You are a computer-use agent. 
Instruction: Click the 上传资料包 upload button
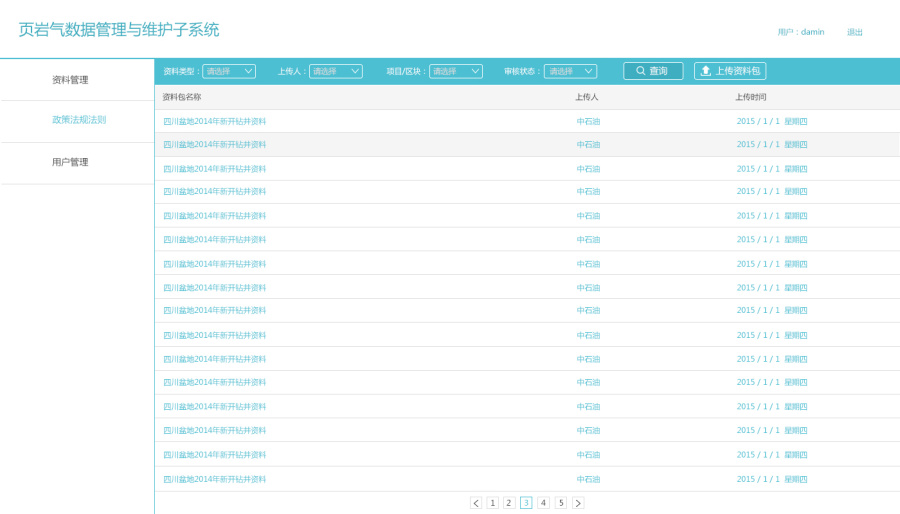(x=730, y=71)
